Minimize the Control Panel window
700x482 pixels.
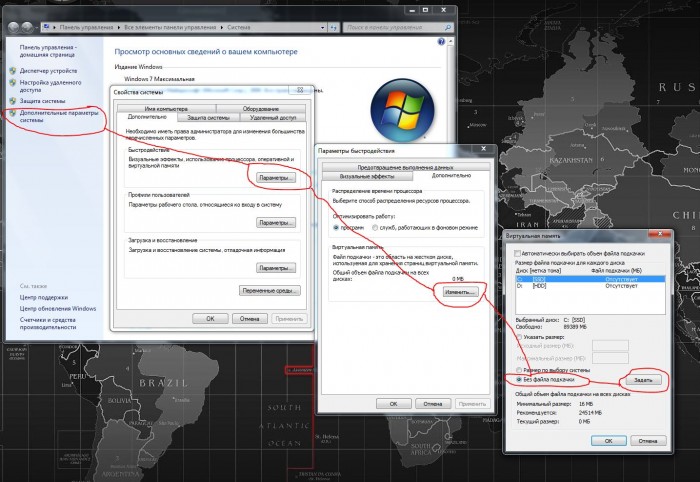click(x=412, y=10)
